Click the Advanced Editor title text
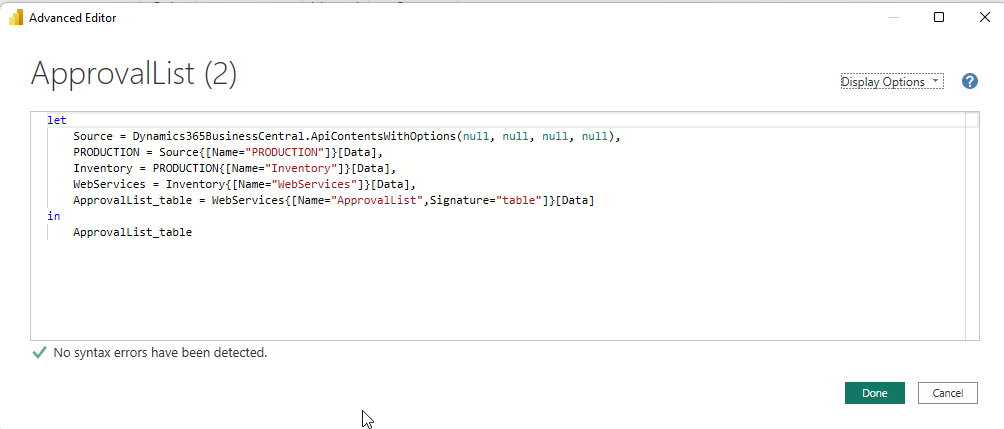This screenshot has height=429, width=1004. tap(73, 18)
